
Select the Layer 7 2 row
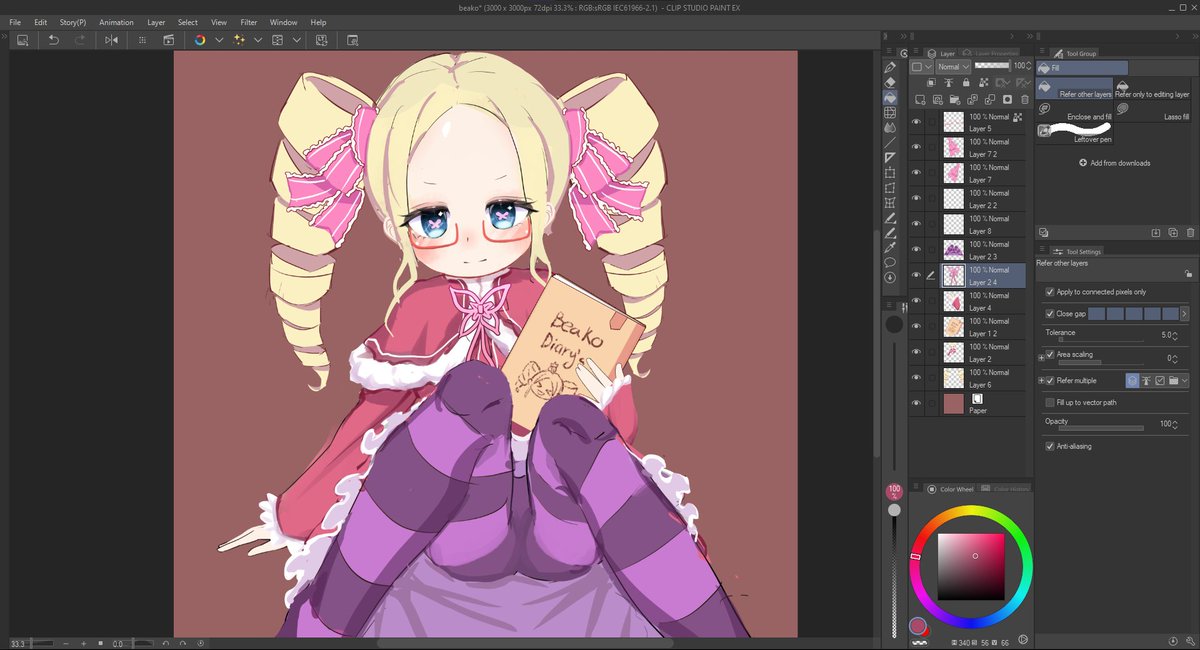968,148
